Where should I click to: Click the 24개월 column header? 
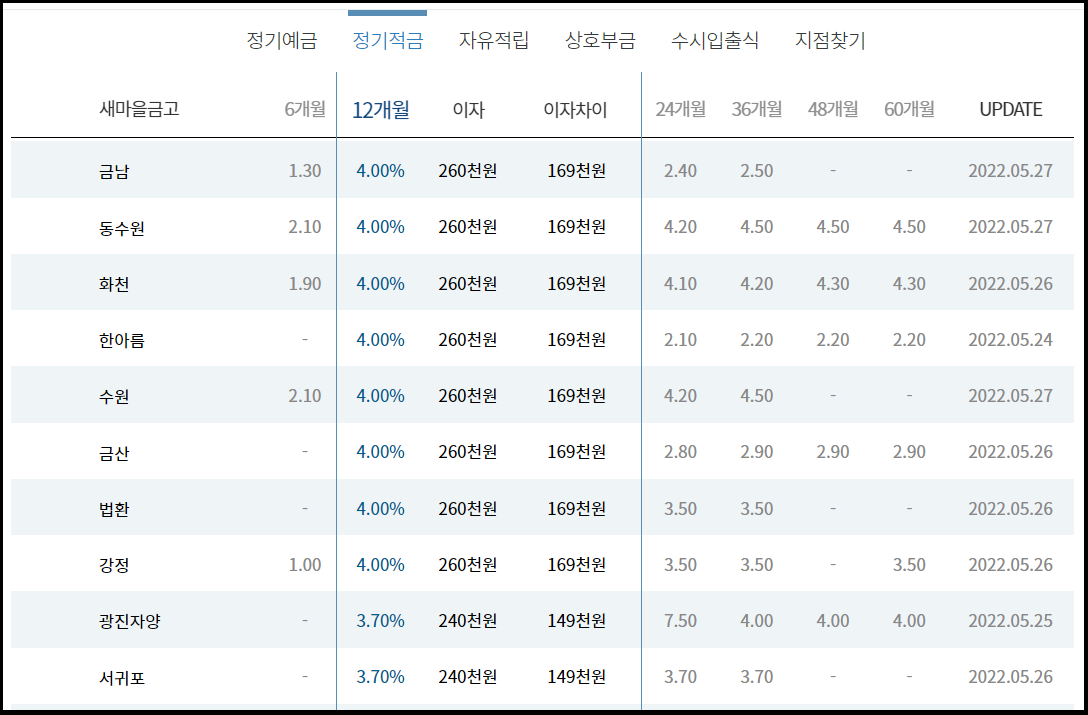[681, 109]
